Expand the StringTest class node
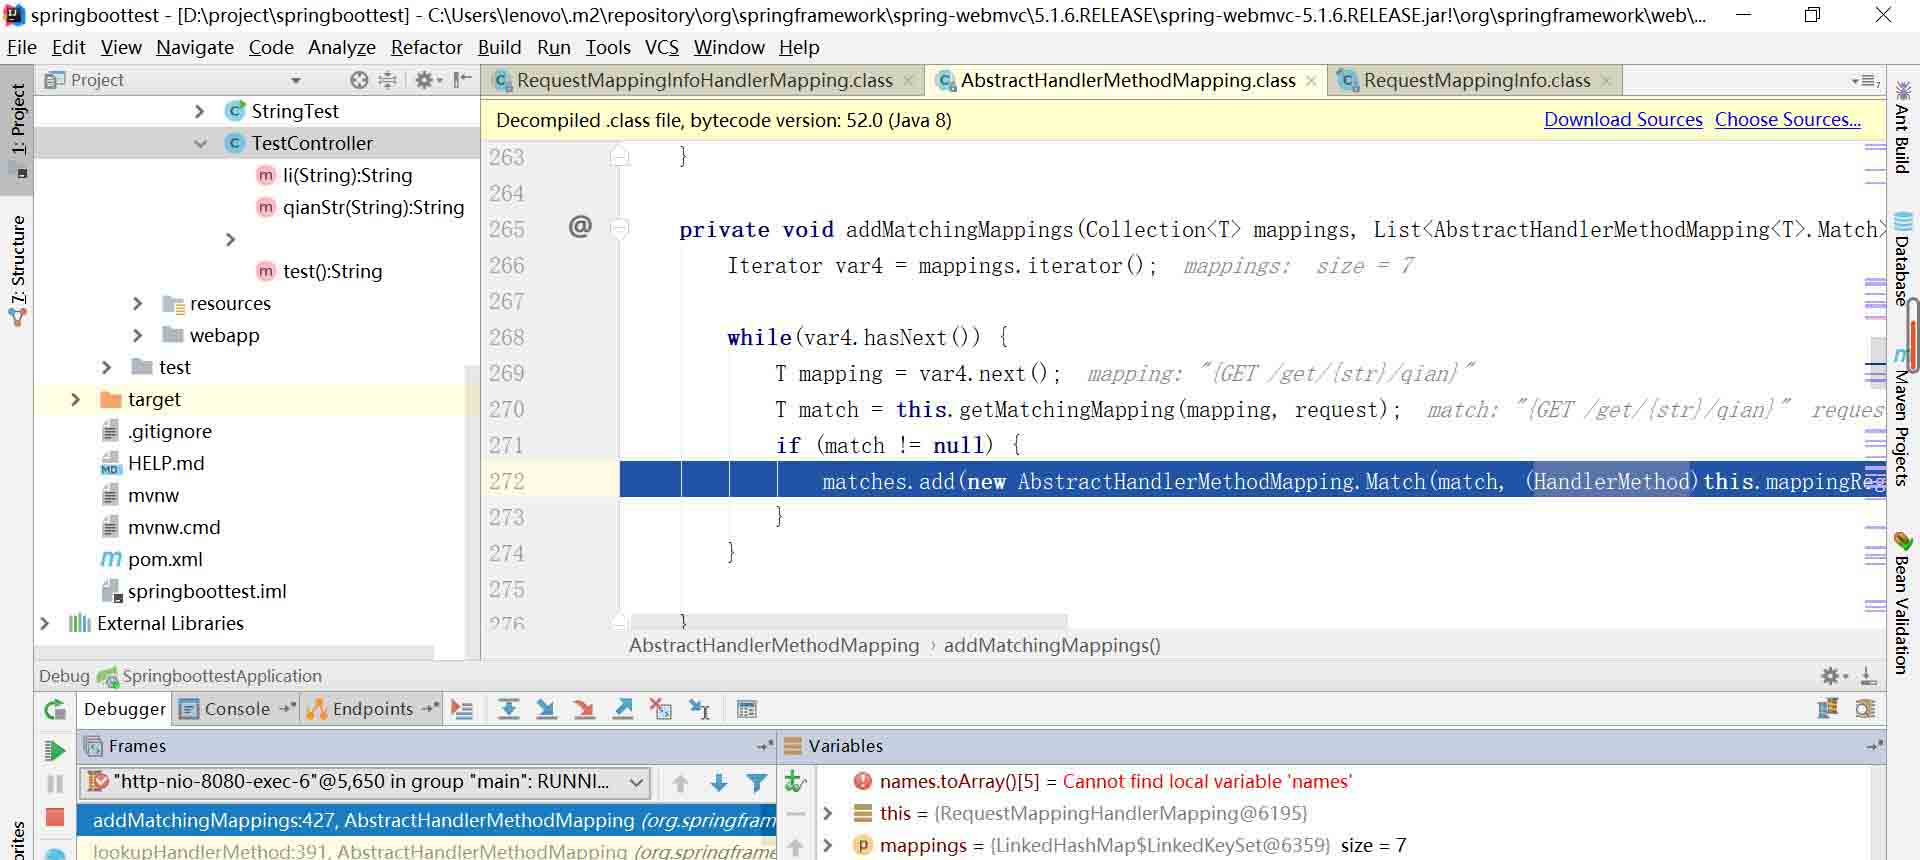Viewport: 1920px width, 860px height. coord(200,111)
